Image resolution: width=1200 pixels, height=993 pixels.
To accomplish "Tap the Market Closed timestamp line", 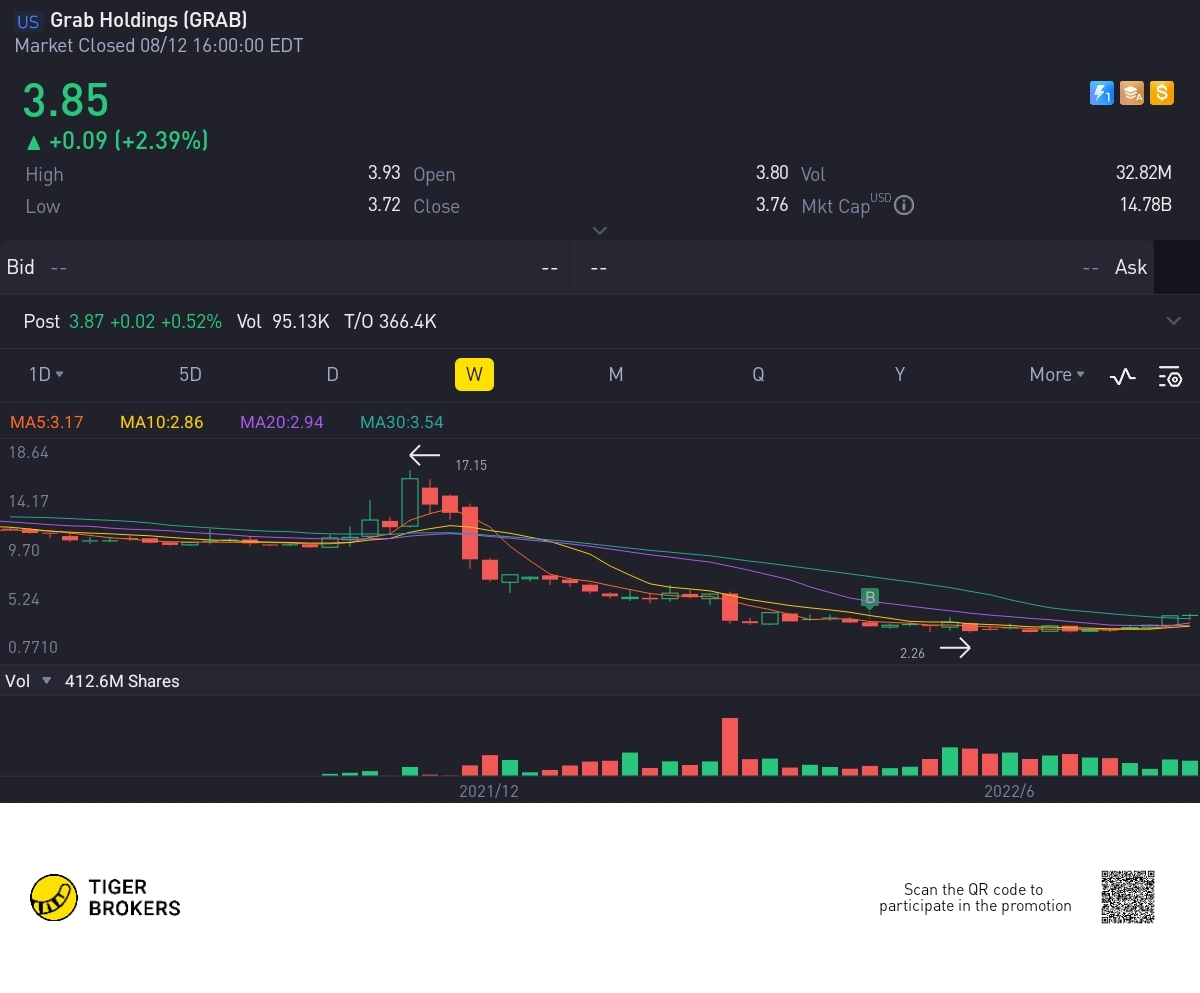I will (x=159, y=46).
